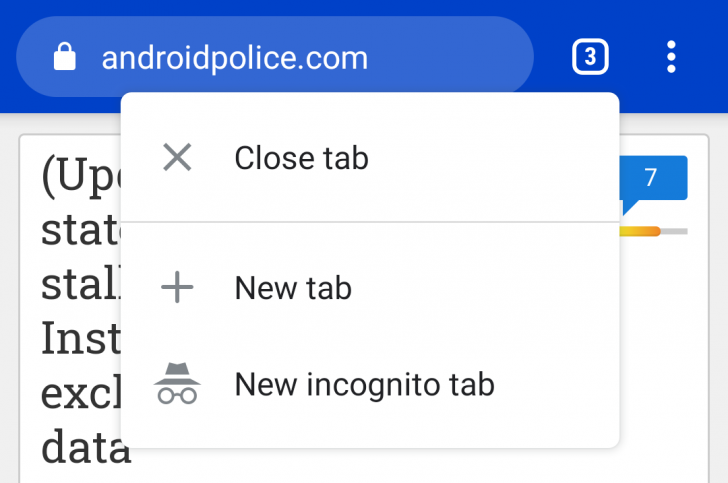
Task: Click the headline fragment "excl"
Action: point(80,395)
